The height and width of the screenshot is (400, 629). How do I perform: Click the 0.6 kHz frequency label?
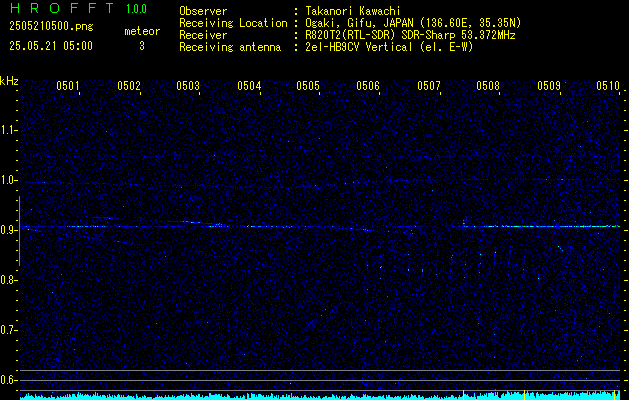8,380
